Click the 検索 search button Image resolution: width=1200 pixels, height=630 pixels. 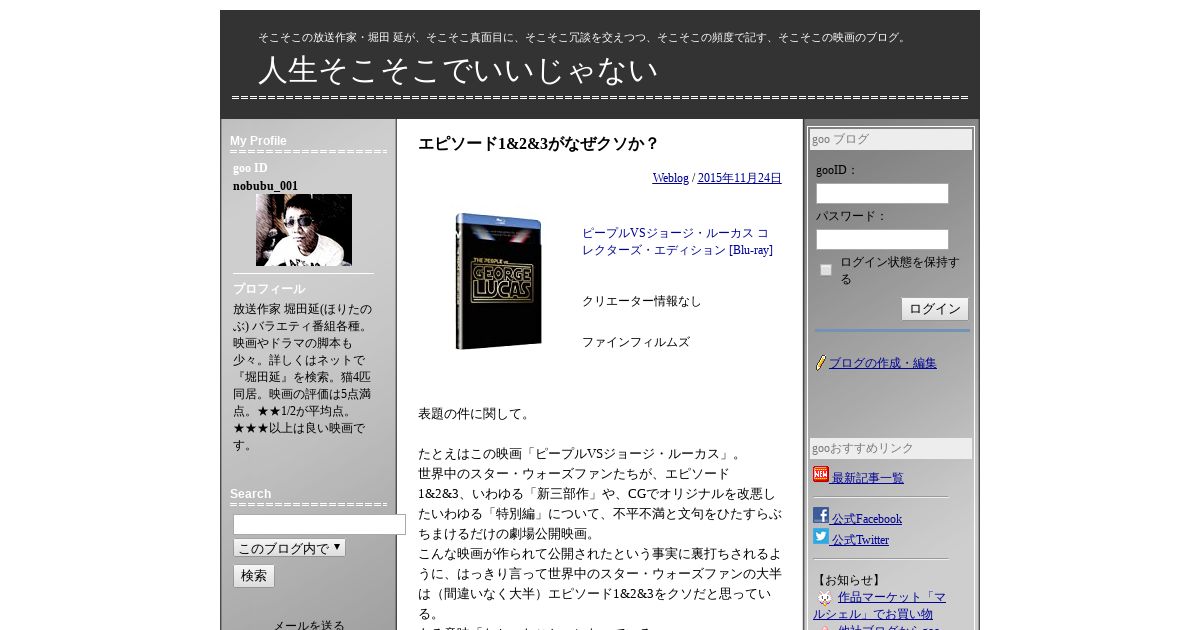[x=254, y=576]
